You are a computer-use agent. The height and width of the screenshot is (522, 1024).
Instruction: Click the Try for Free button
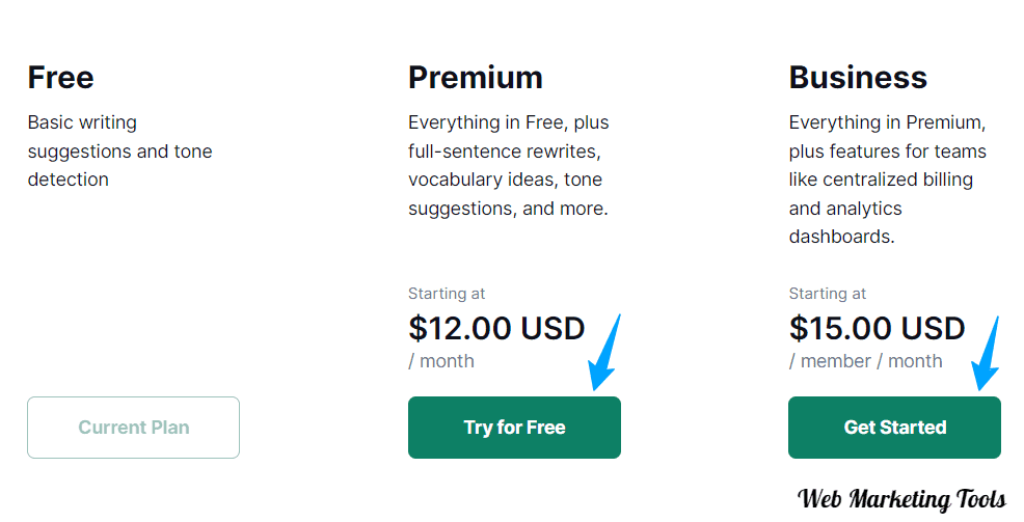point(514,427)
